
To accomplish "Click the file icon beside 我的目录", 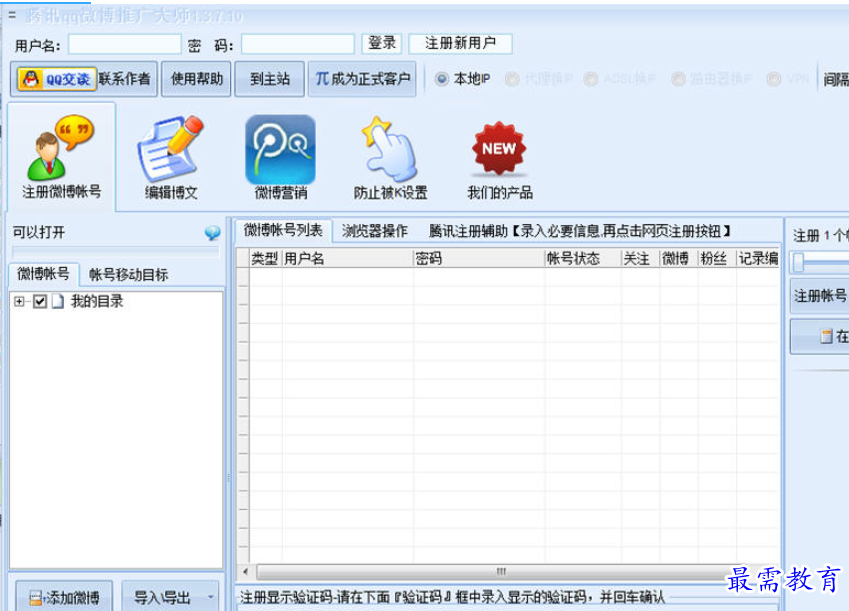I will pyautogui.click(x=58, y=301).
